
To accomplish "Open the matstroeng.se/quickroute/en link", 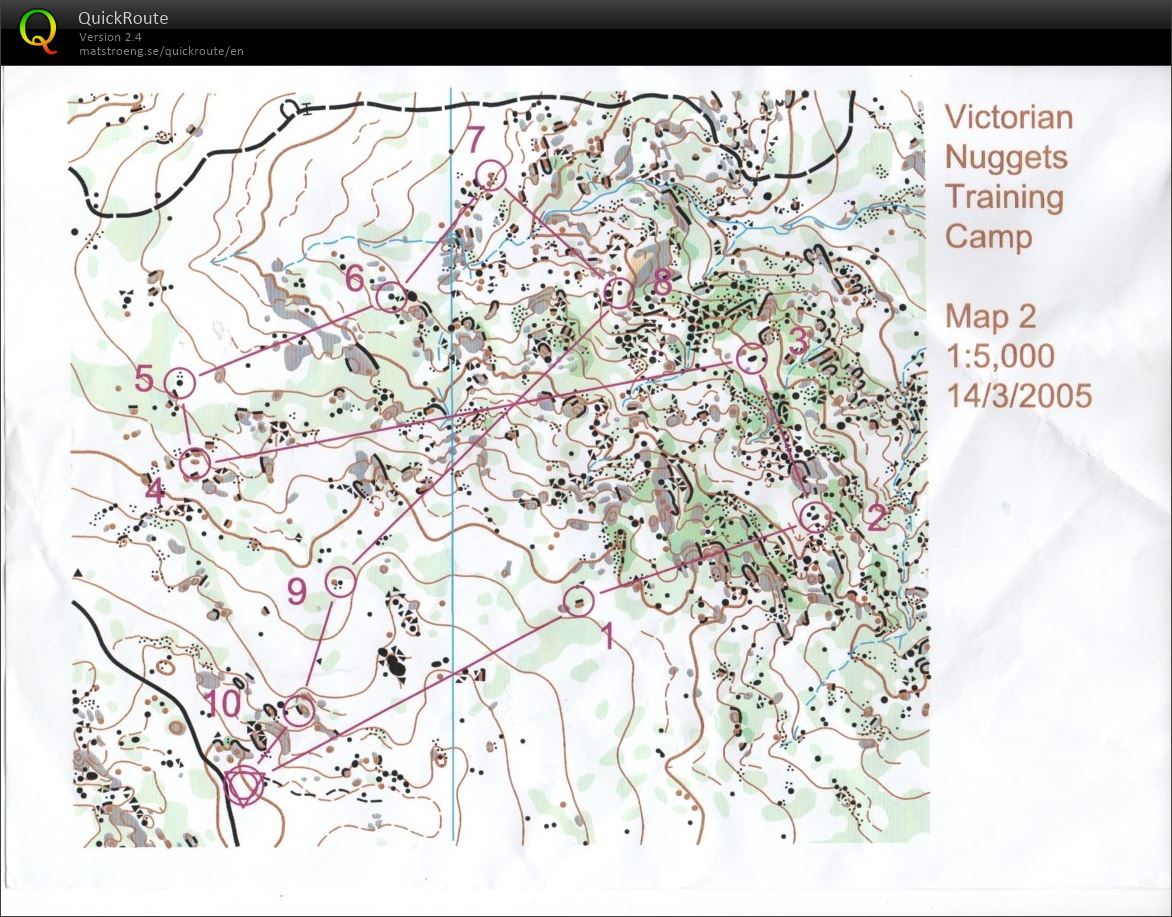I will tap(161, 51).
